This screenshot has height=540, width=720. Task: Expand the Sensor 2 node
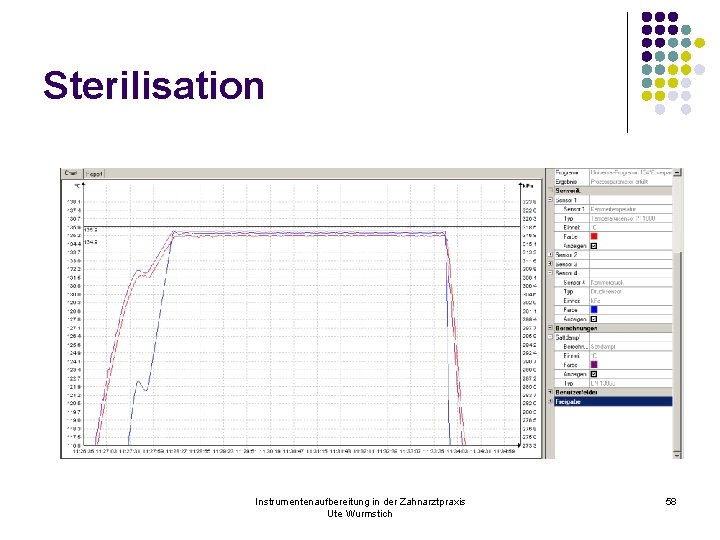click(550, 255)
